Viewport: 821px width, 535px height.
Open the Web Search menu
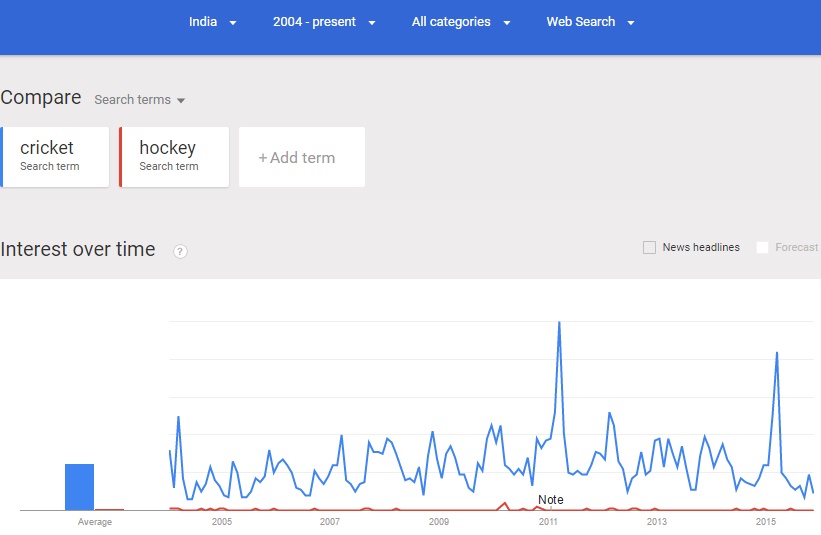click(591, 22)
